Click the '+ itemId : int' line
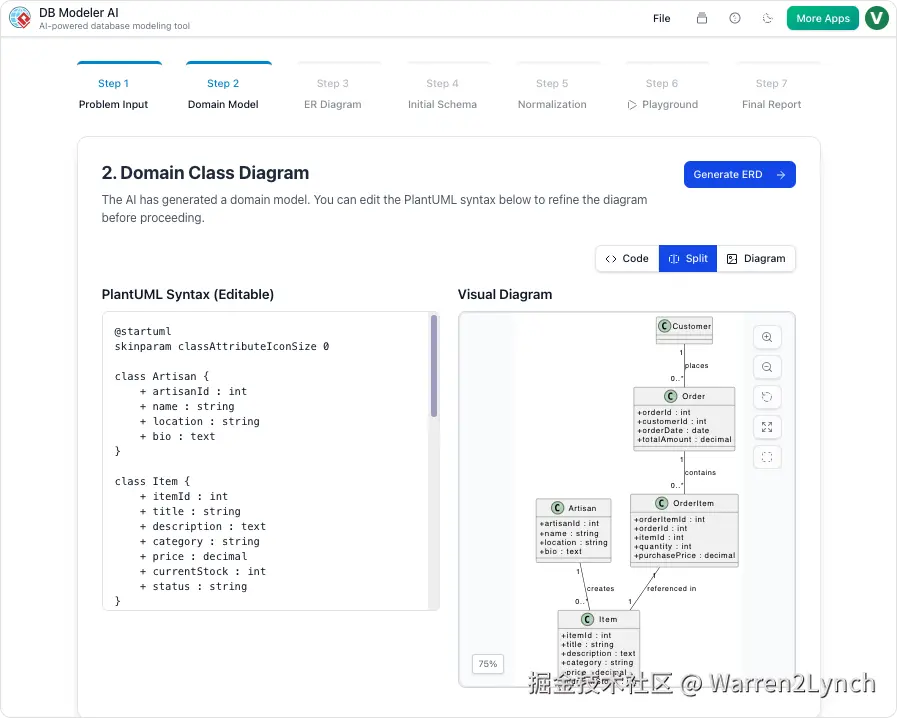 184,496
